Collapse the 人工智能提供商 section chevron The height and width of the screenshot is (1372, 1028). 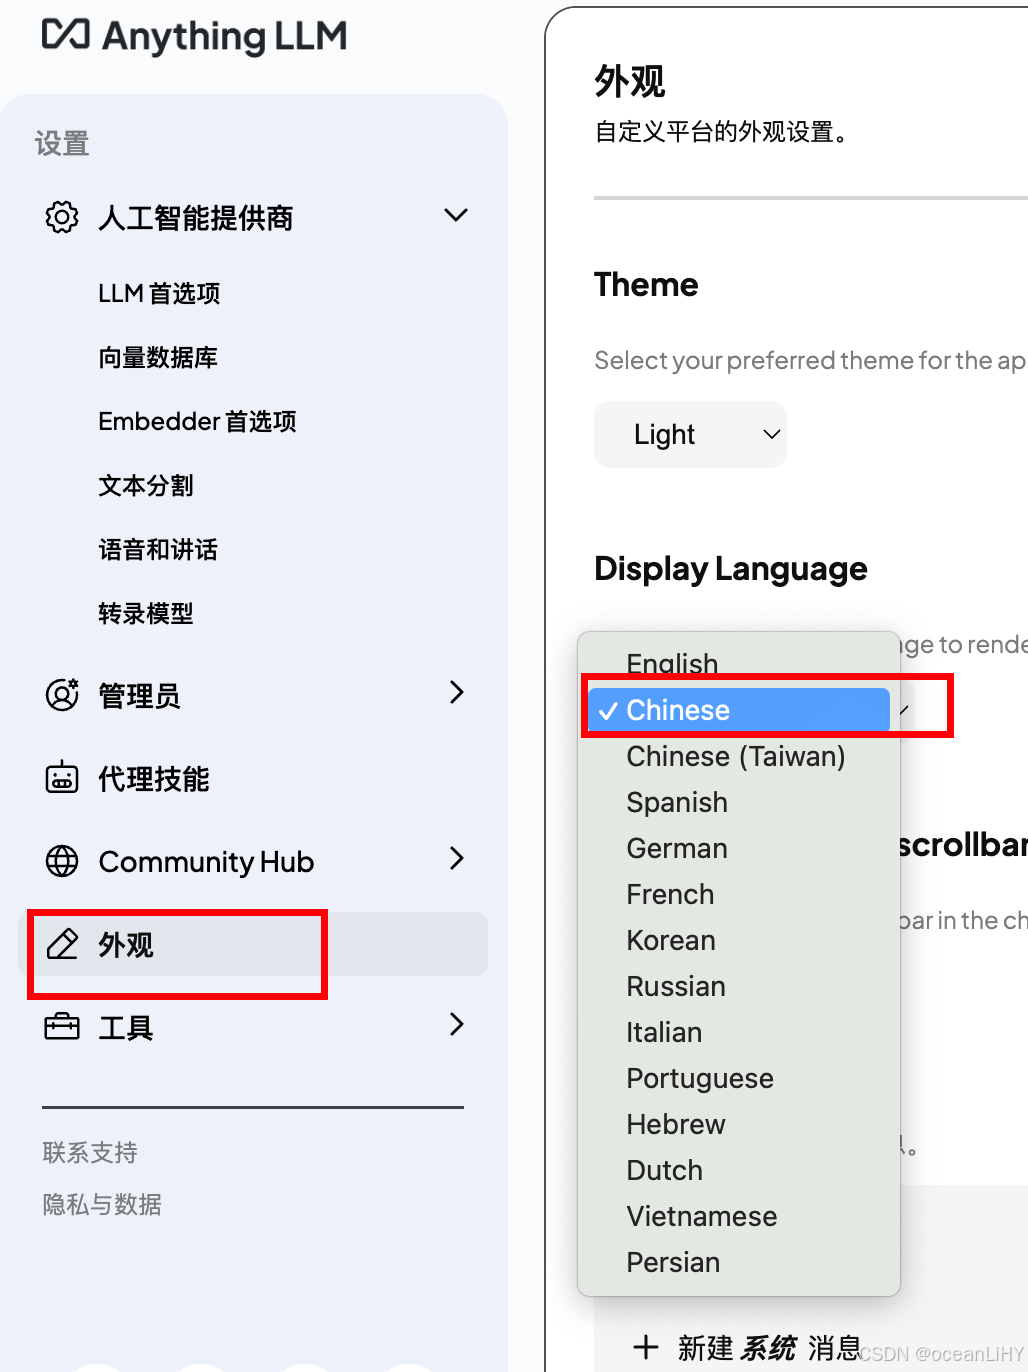pyautogui.click(x=455, y=215)
